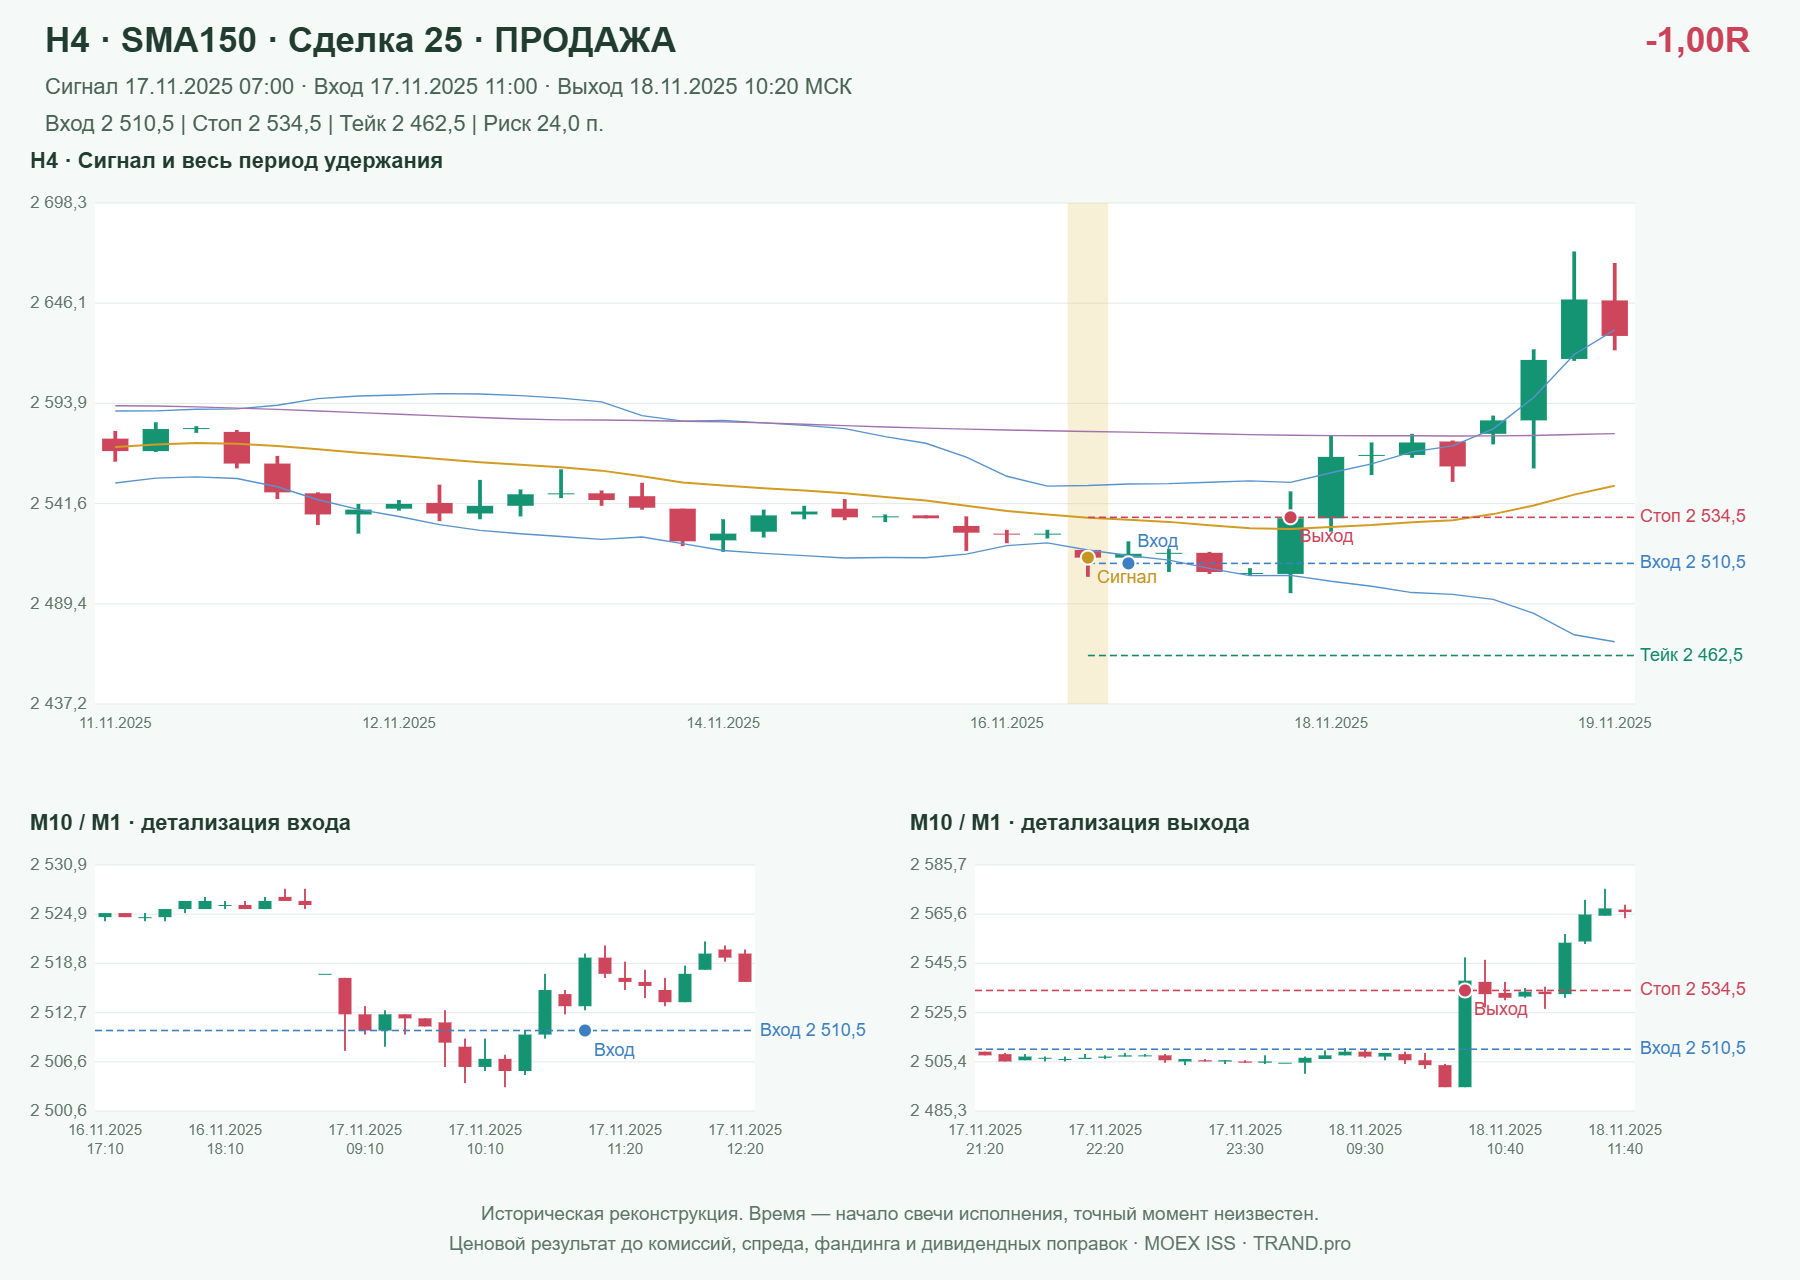Click the 2 530,9 label in entry detail chart

tap(58, 865)
